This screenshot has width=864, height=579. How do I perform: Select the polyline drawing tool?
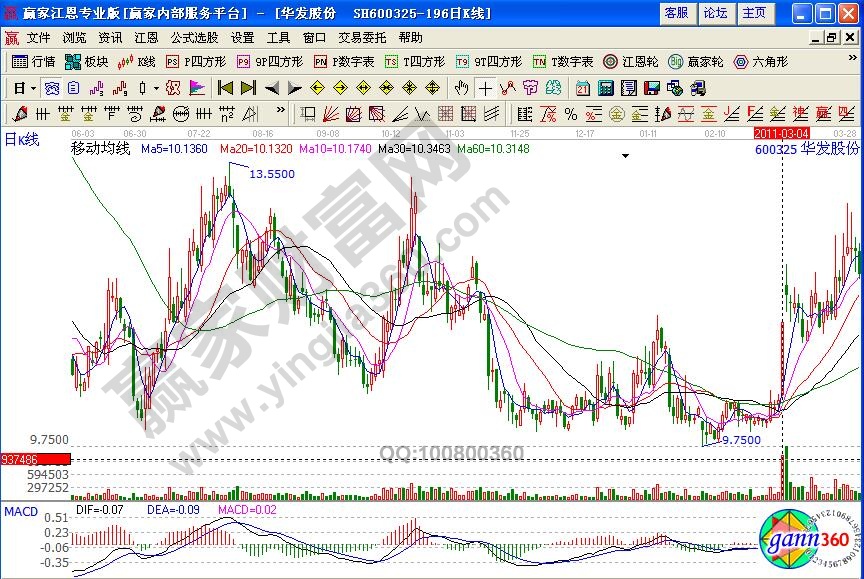point(507,88)
